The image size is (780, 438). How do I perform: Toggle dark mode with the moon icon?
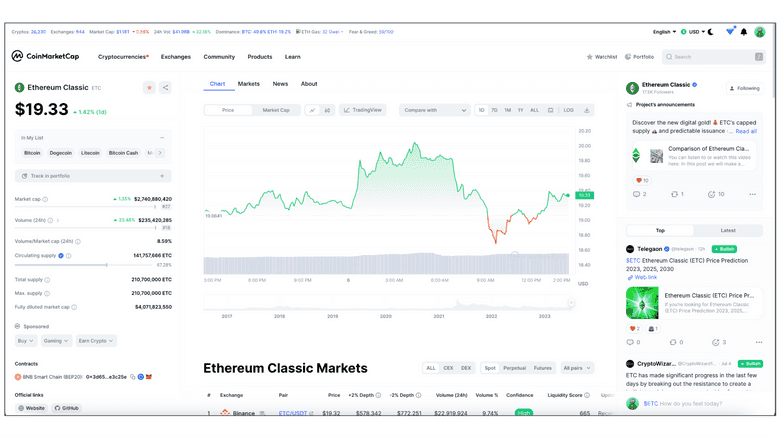coord(710,32)
